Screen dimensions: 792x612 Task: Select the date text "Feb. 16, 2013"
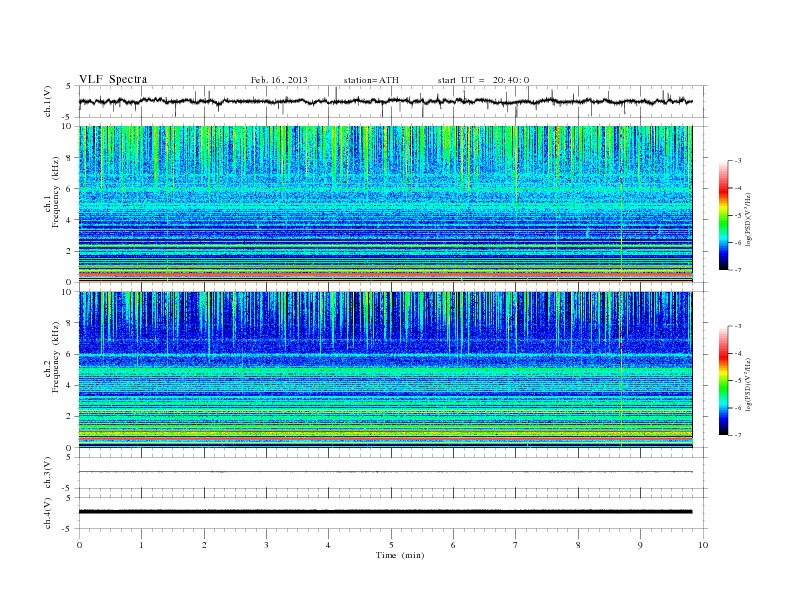pyautogui.click(x=279, y=80)
